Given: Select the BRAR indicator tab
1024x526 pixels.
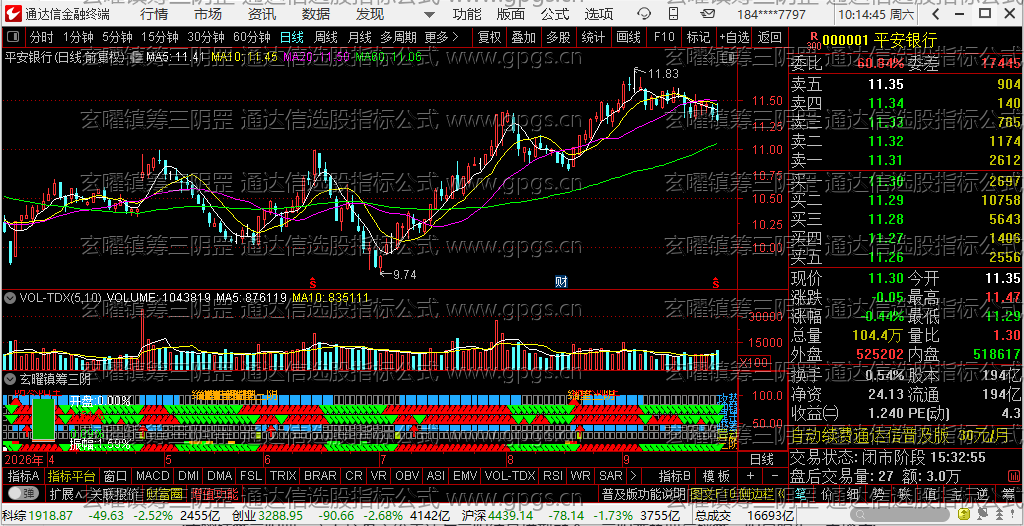Looking at the screenshot, I should pos(320,475).
